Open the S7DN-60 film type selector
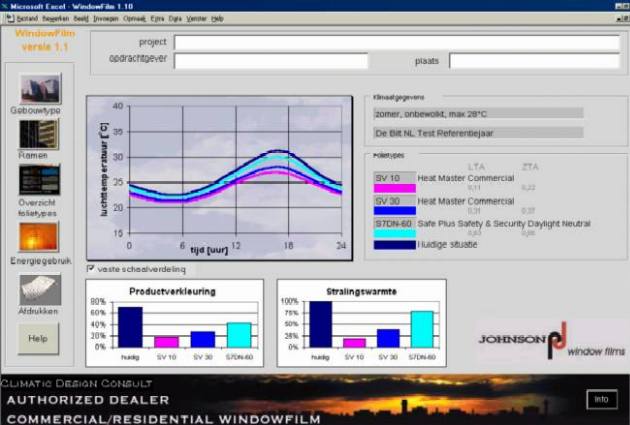630x425 pixels. coord(394,224)
